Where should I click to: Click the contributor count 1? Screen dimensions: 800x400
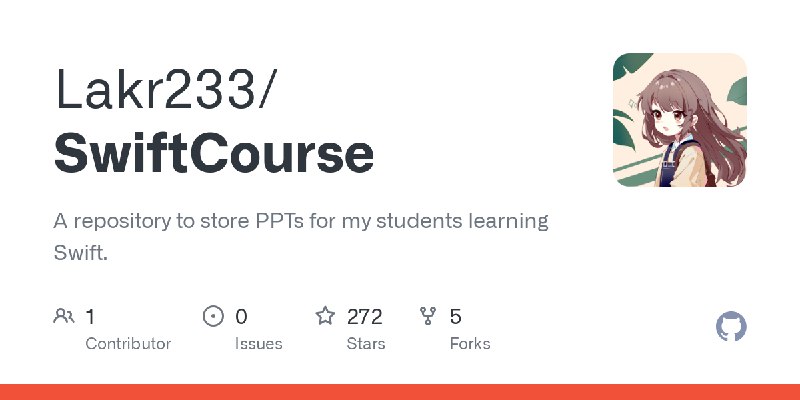[x=90, y=317]
